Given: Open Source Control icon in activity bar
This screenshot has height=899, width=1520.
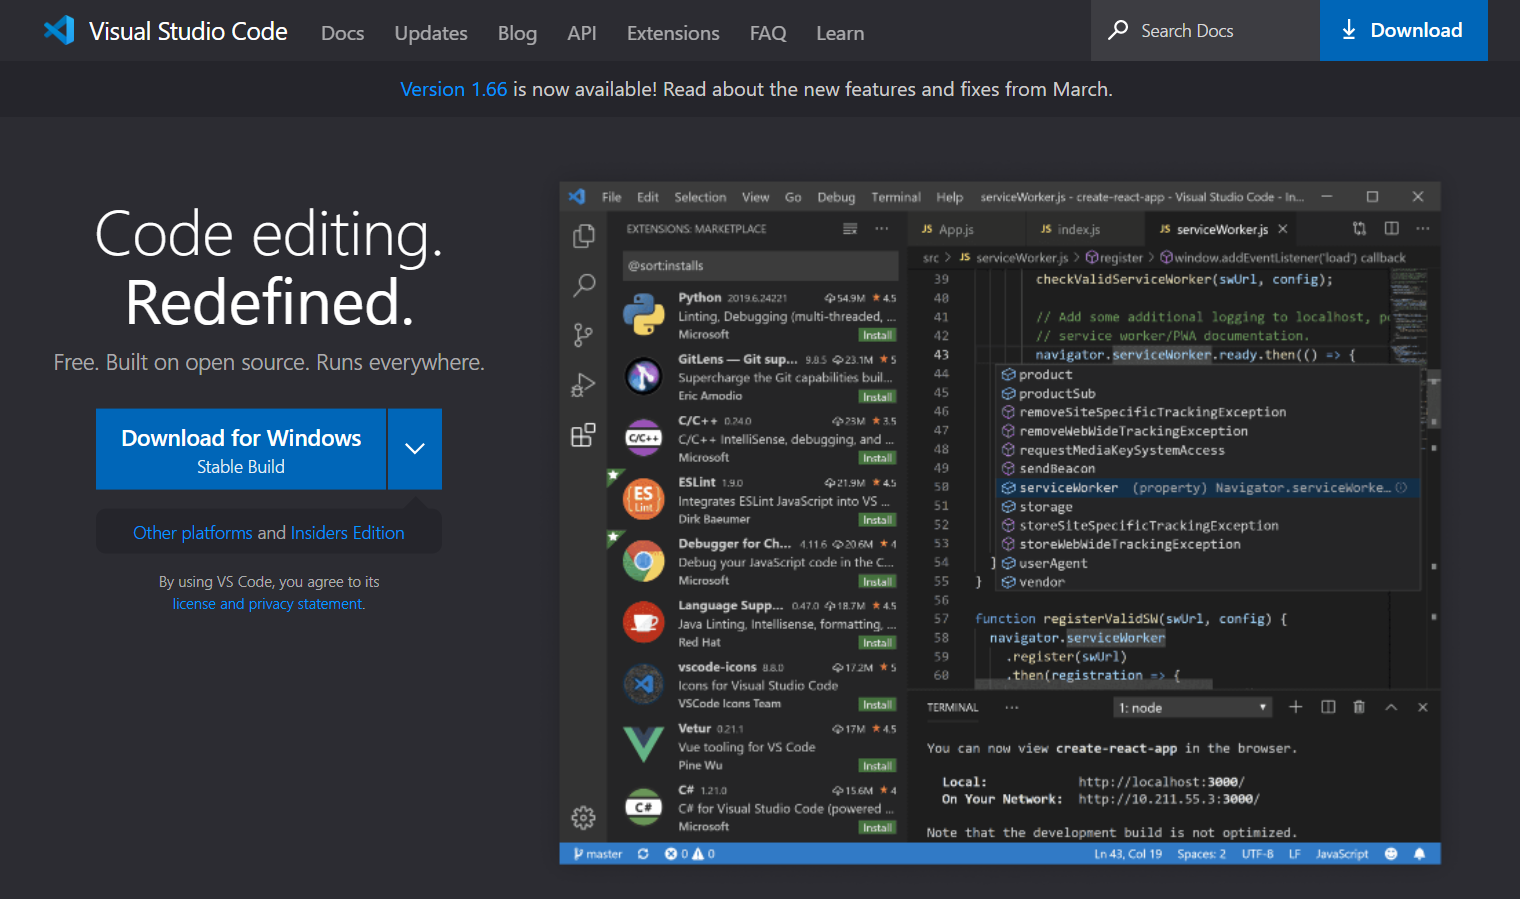Looking at the screenshot, I should 584,335.
